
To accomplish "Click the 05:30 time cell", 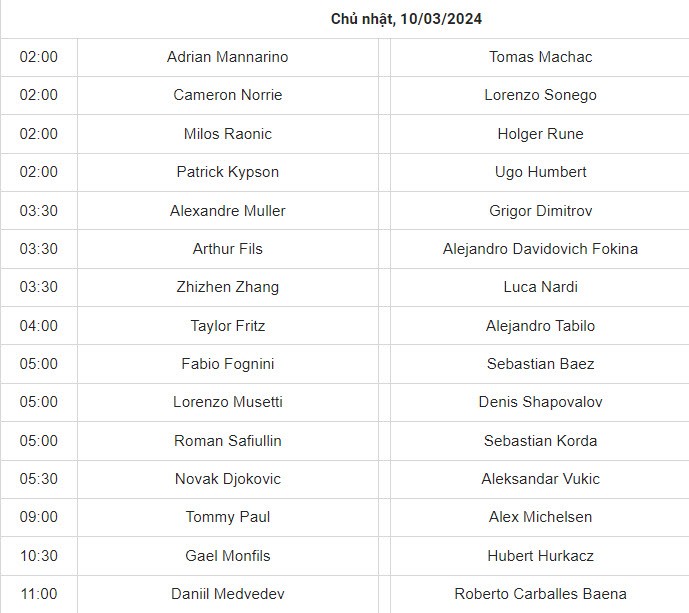I will pyautogui.click(x=39, y=479).
